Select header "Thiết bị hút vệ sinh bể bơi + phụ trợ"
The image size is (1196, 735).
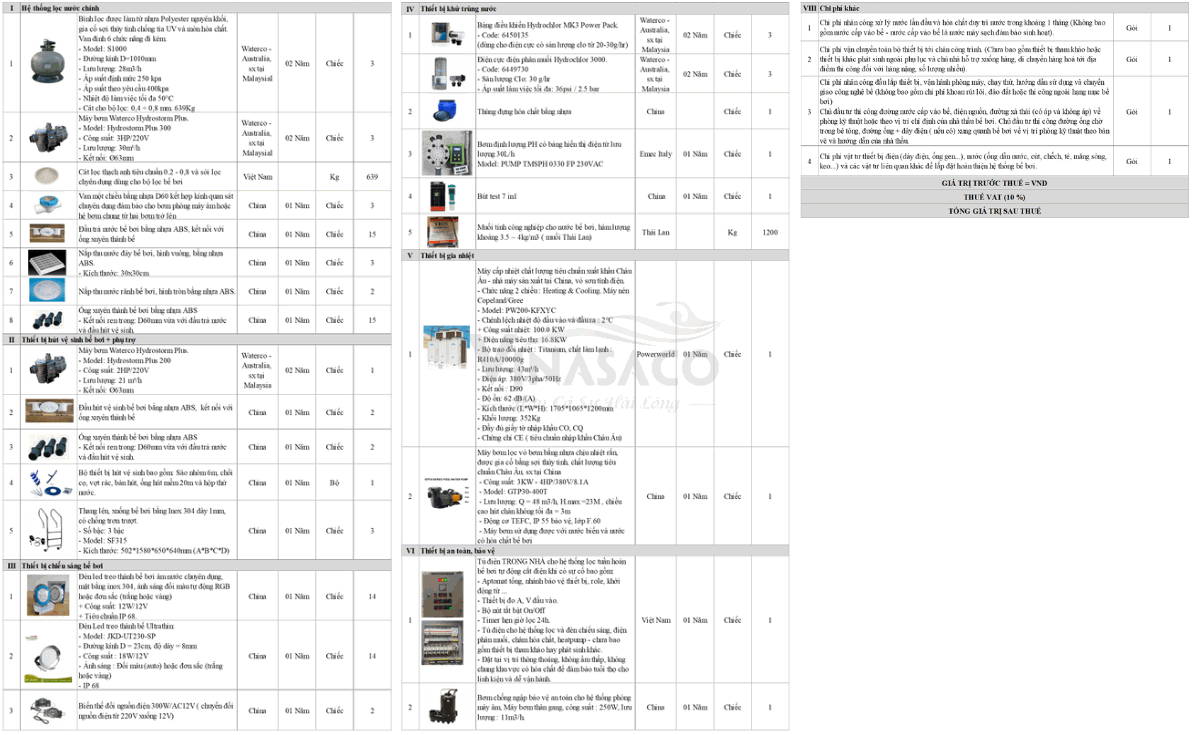79,340
